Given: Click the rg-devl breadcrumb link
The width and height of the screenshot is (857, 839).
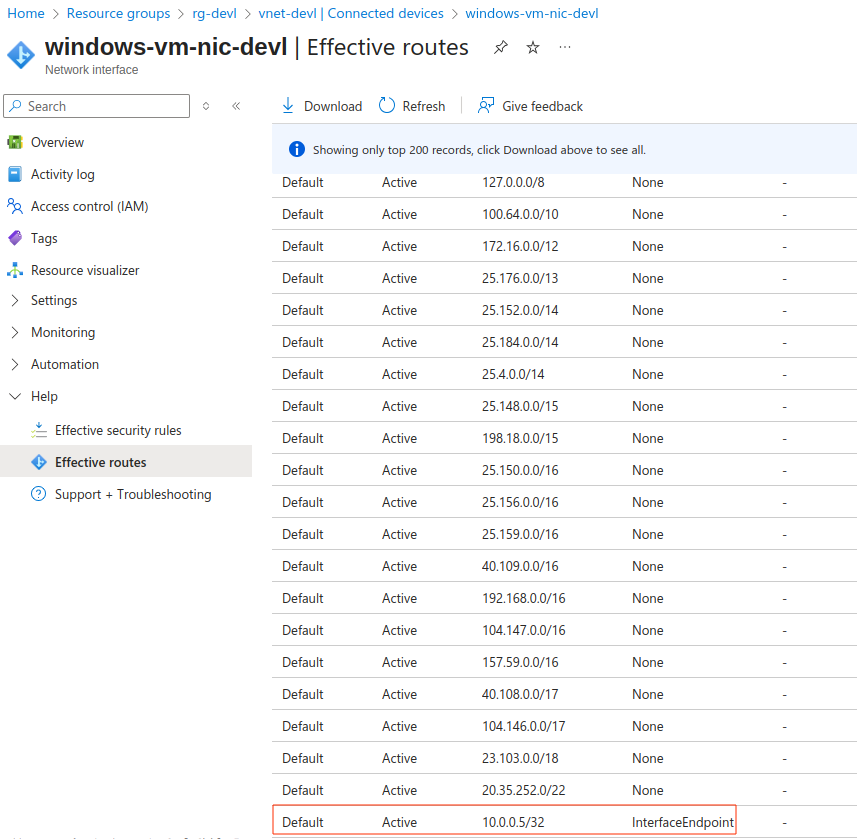Looking at the screenshot, I should tap(214, 13).
